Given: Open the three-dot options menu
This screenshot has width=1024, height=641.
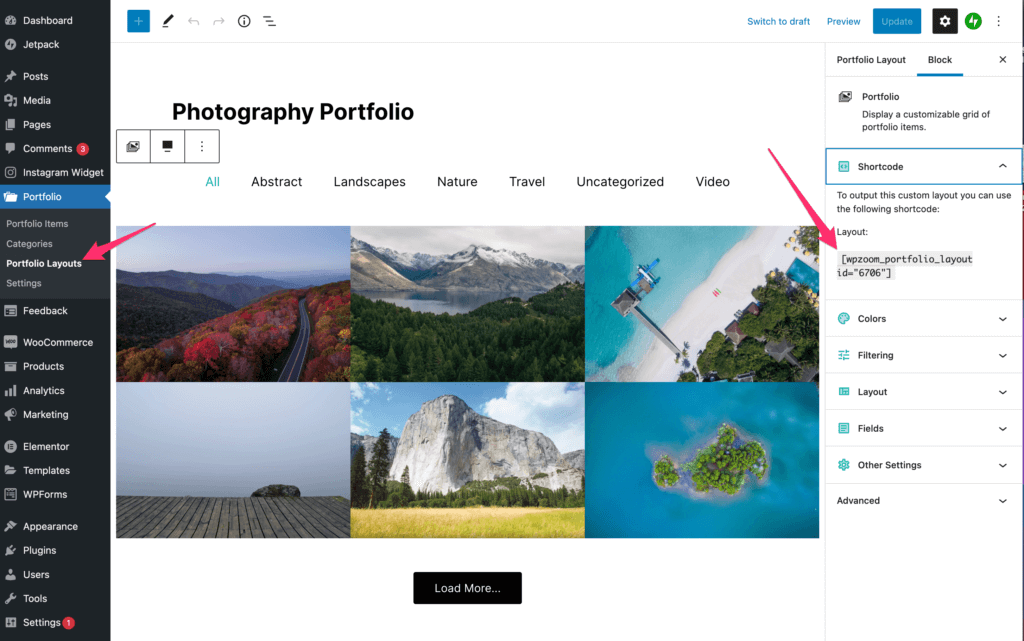Looking at the screenshot, I should 999,22.
